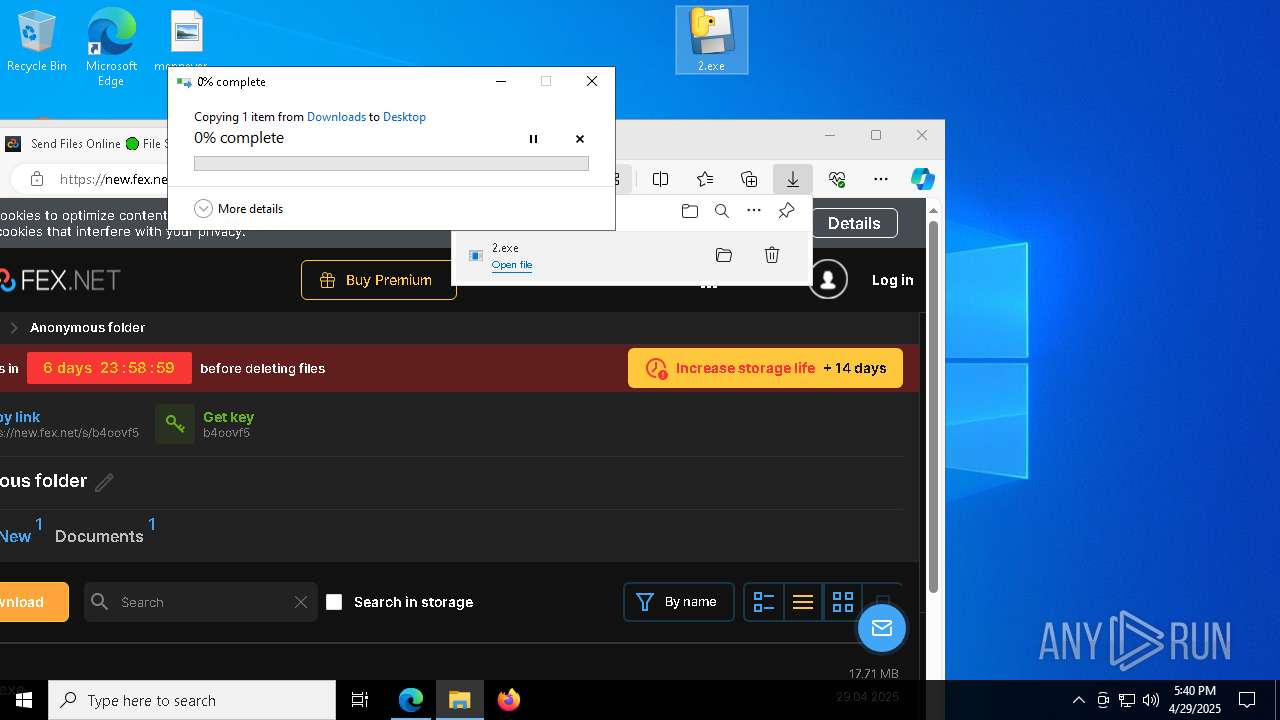This screenshot has height=720, width=1280.
Task: Open Edge browser essentials heart icon
Action: [x=837, y=179]
